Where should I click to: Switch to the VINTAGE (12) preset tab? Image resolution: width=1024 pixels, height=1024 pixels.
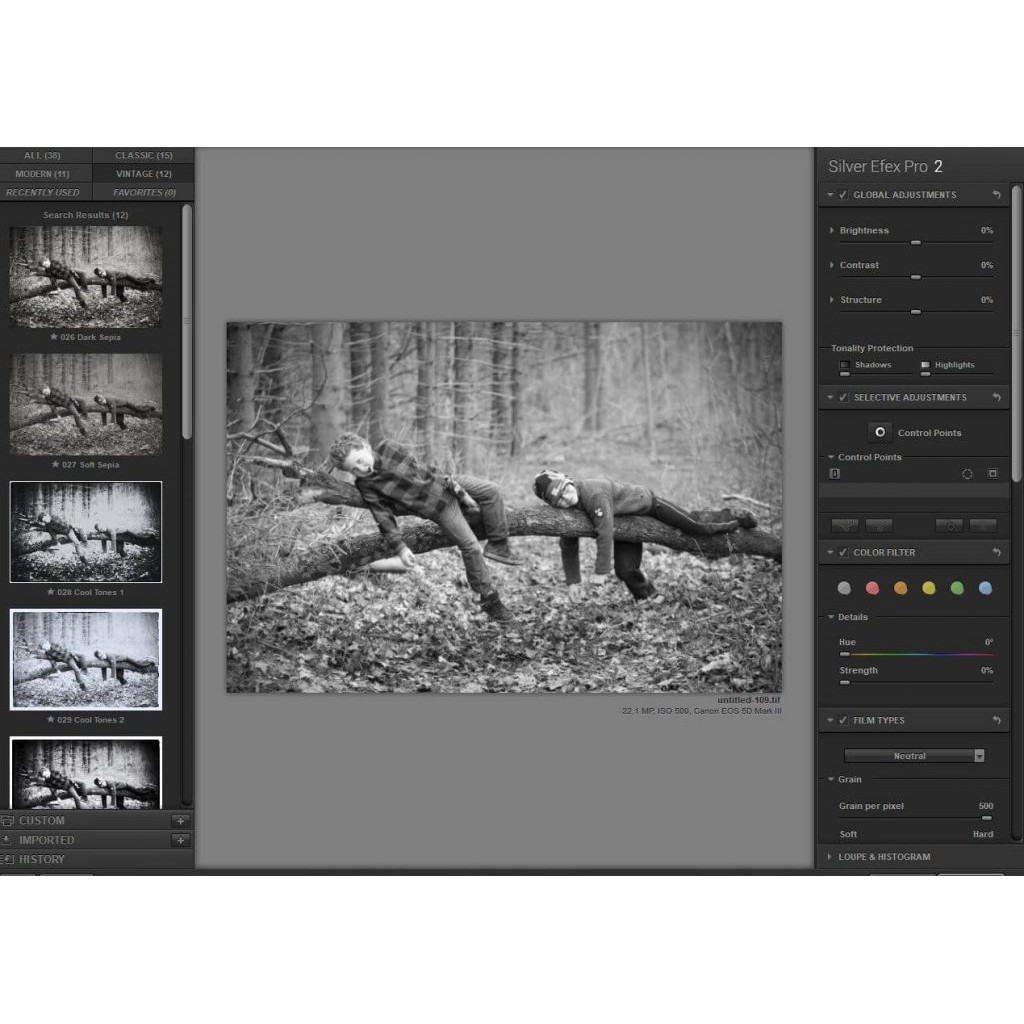click(144, 173)
